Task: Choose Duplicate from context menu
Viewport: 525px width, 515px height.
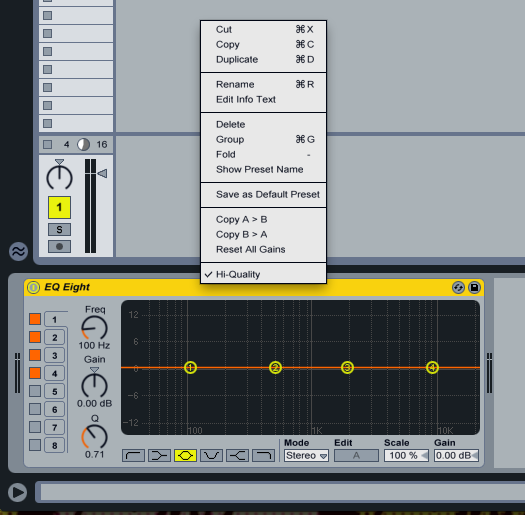Action: point(264,59)
